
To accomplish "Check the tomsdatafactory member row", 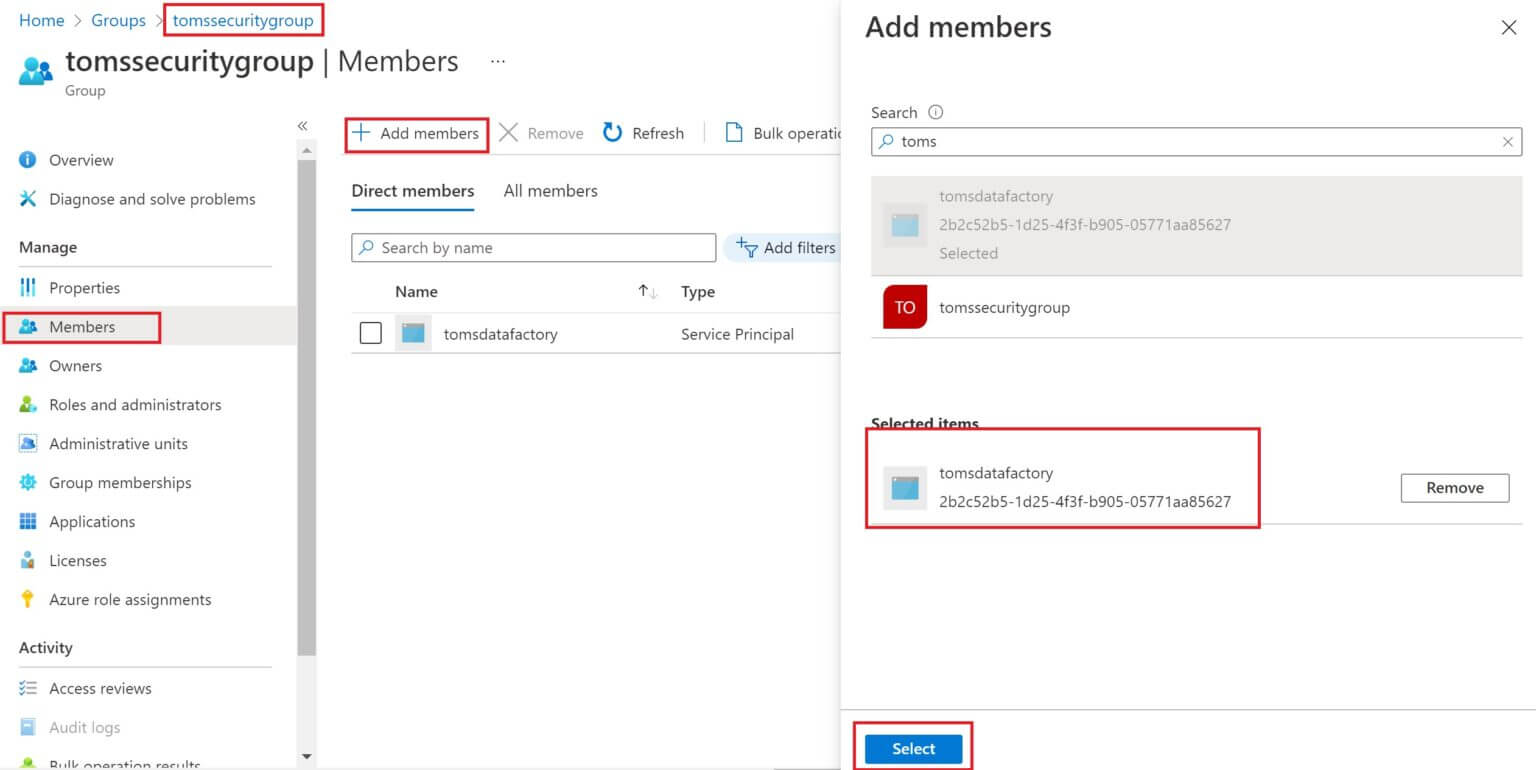I will point(371,333).
